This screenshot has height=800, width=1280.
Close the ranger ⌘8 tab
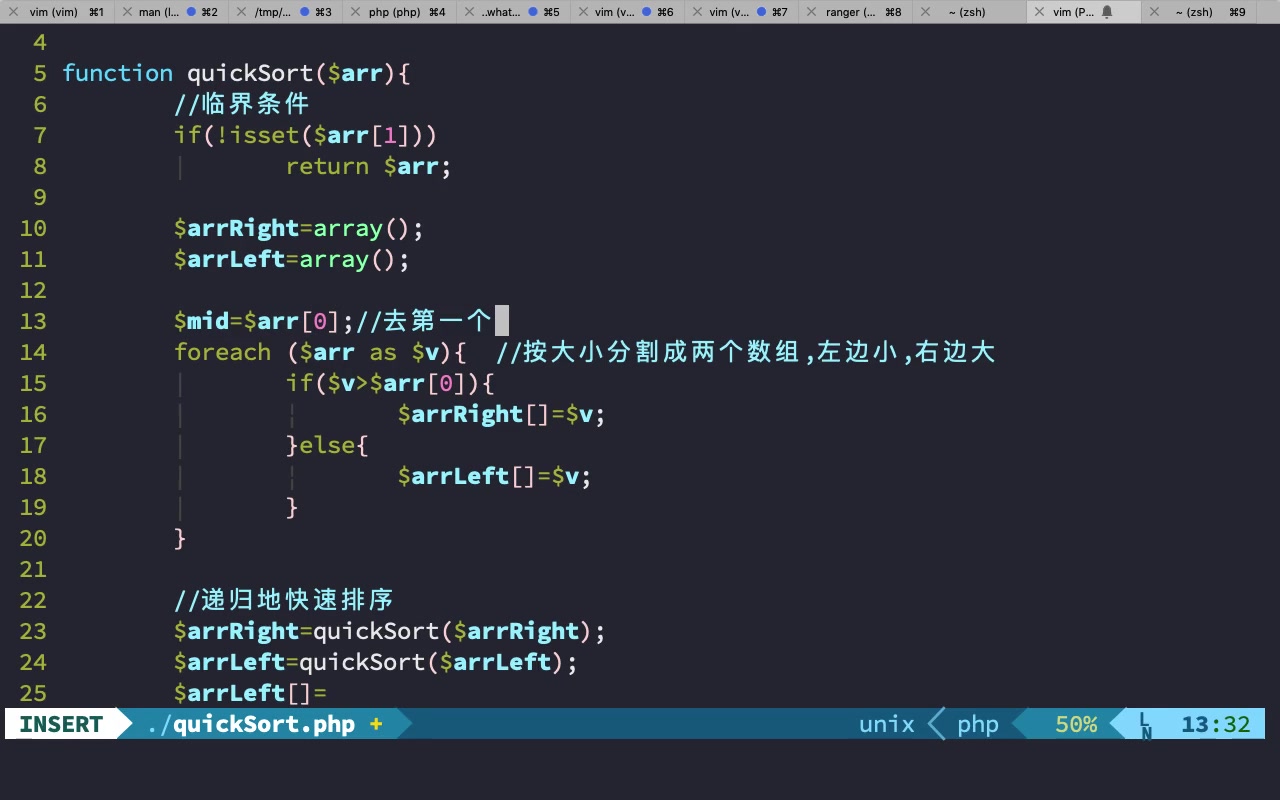pyautogui.click(x=810, y=12)
